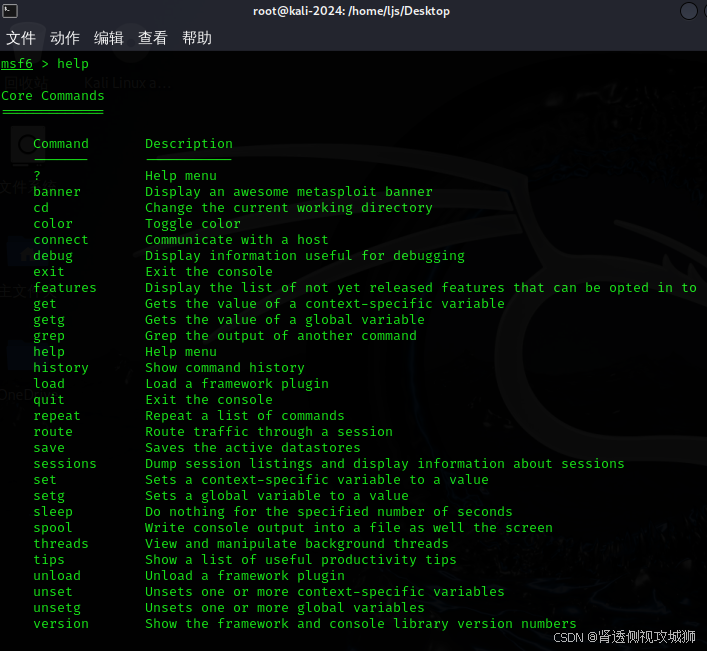Click the 'features' command
This screenshot has width=707, height=651.
65,288
